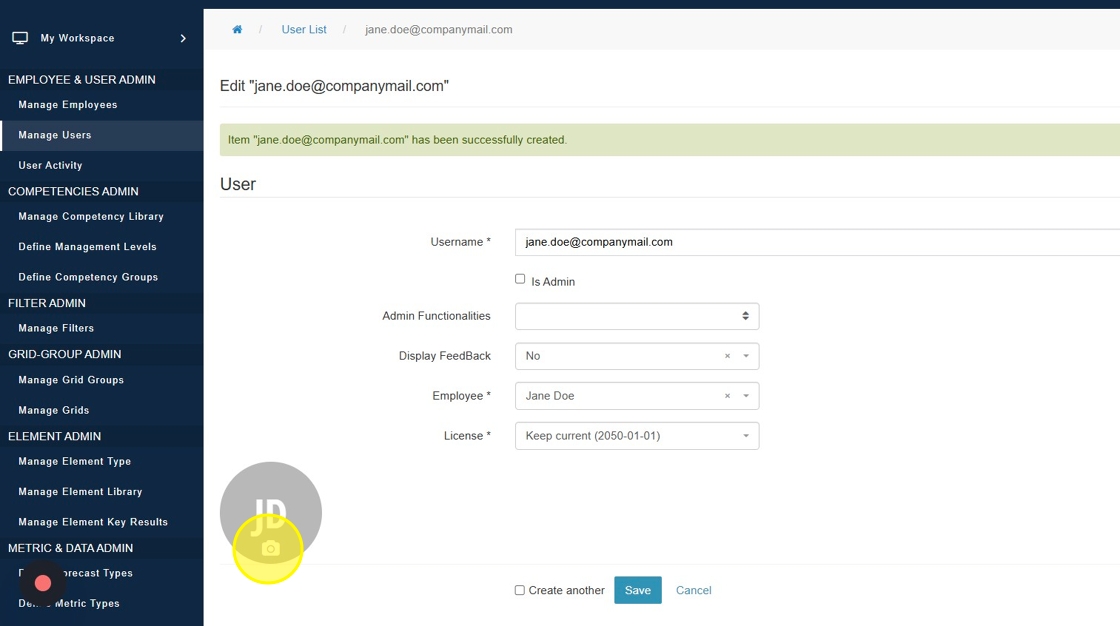Open the Employee dropdown arrow
The height and width of the screenshot is (626, 1120).
[746, 396]
